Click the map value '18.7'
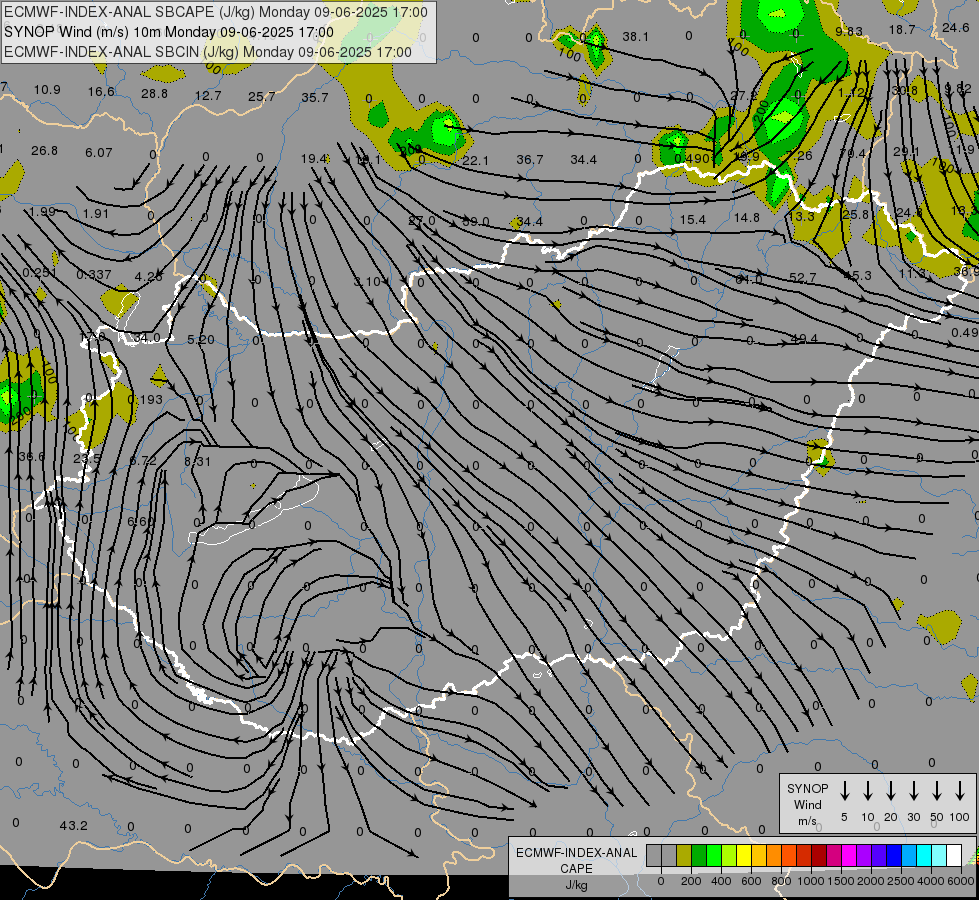The image size is (979, 900). (902, 29)
